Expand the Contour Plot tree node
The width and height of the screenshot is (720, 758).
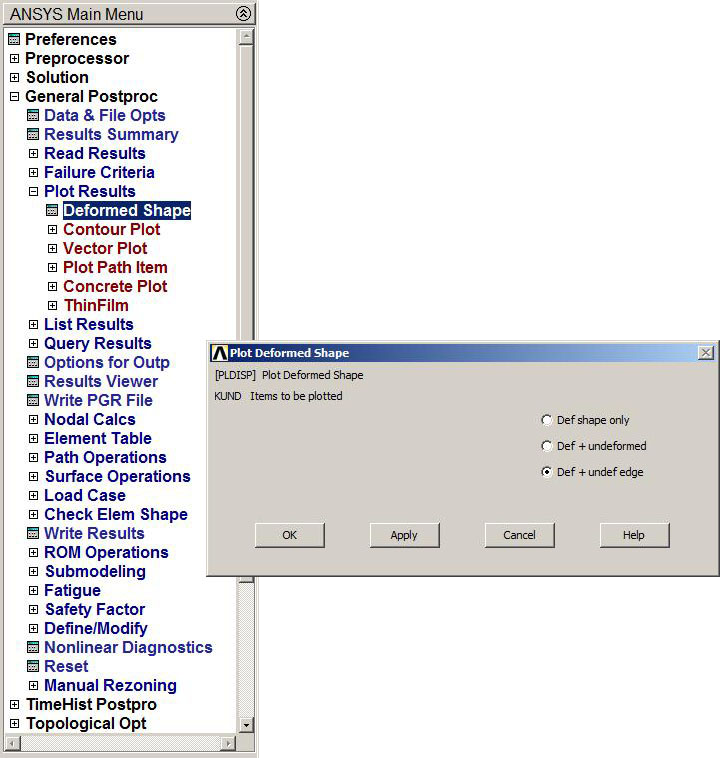pyautogui.click(x=53, y=230)
